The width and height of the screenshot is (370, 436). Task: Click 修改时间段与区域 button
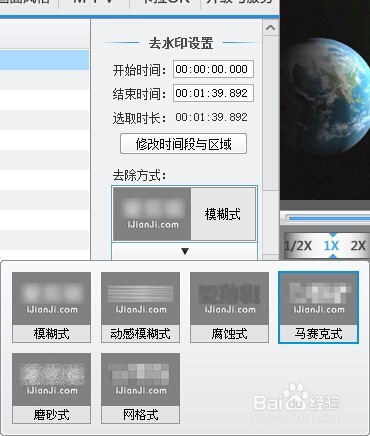coord(183,144)
